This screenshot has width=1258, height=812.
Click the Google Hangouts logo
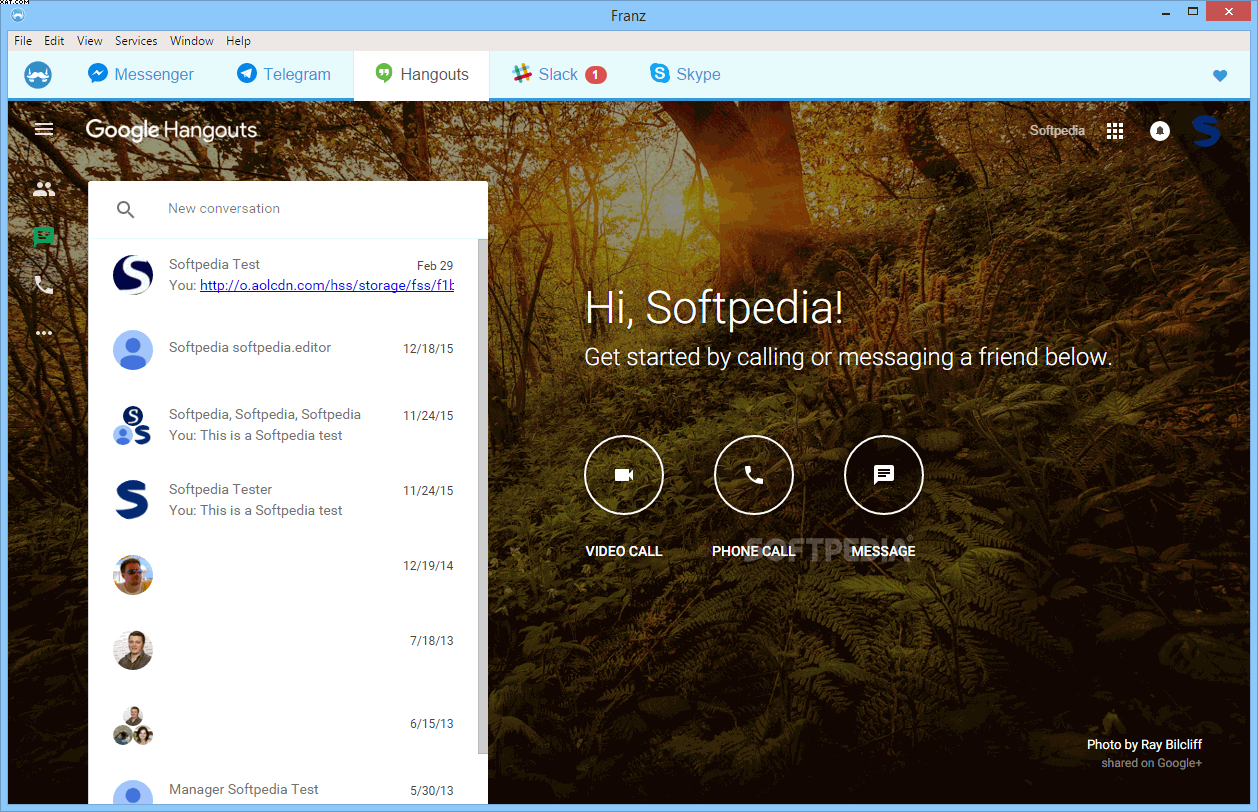tap(171, 130)
